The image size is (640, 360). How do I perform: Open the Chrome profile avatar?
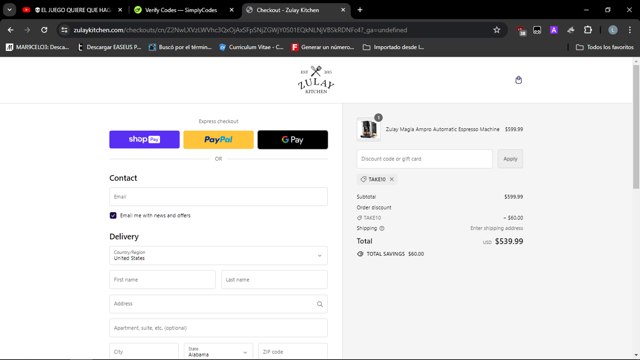click(x=613, y=30)
